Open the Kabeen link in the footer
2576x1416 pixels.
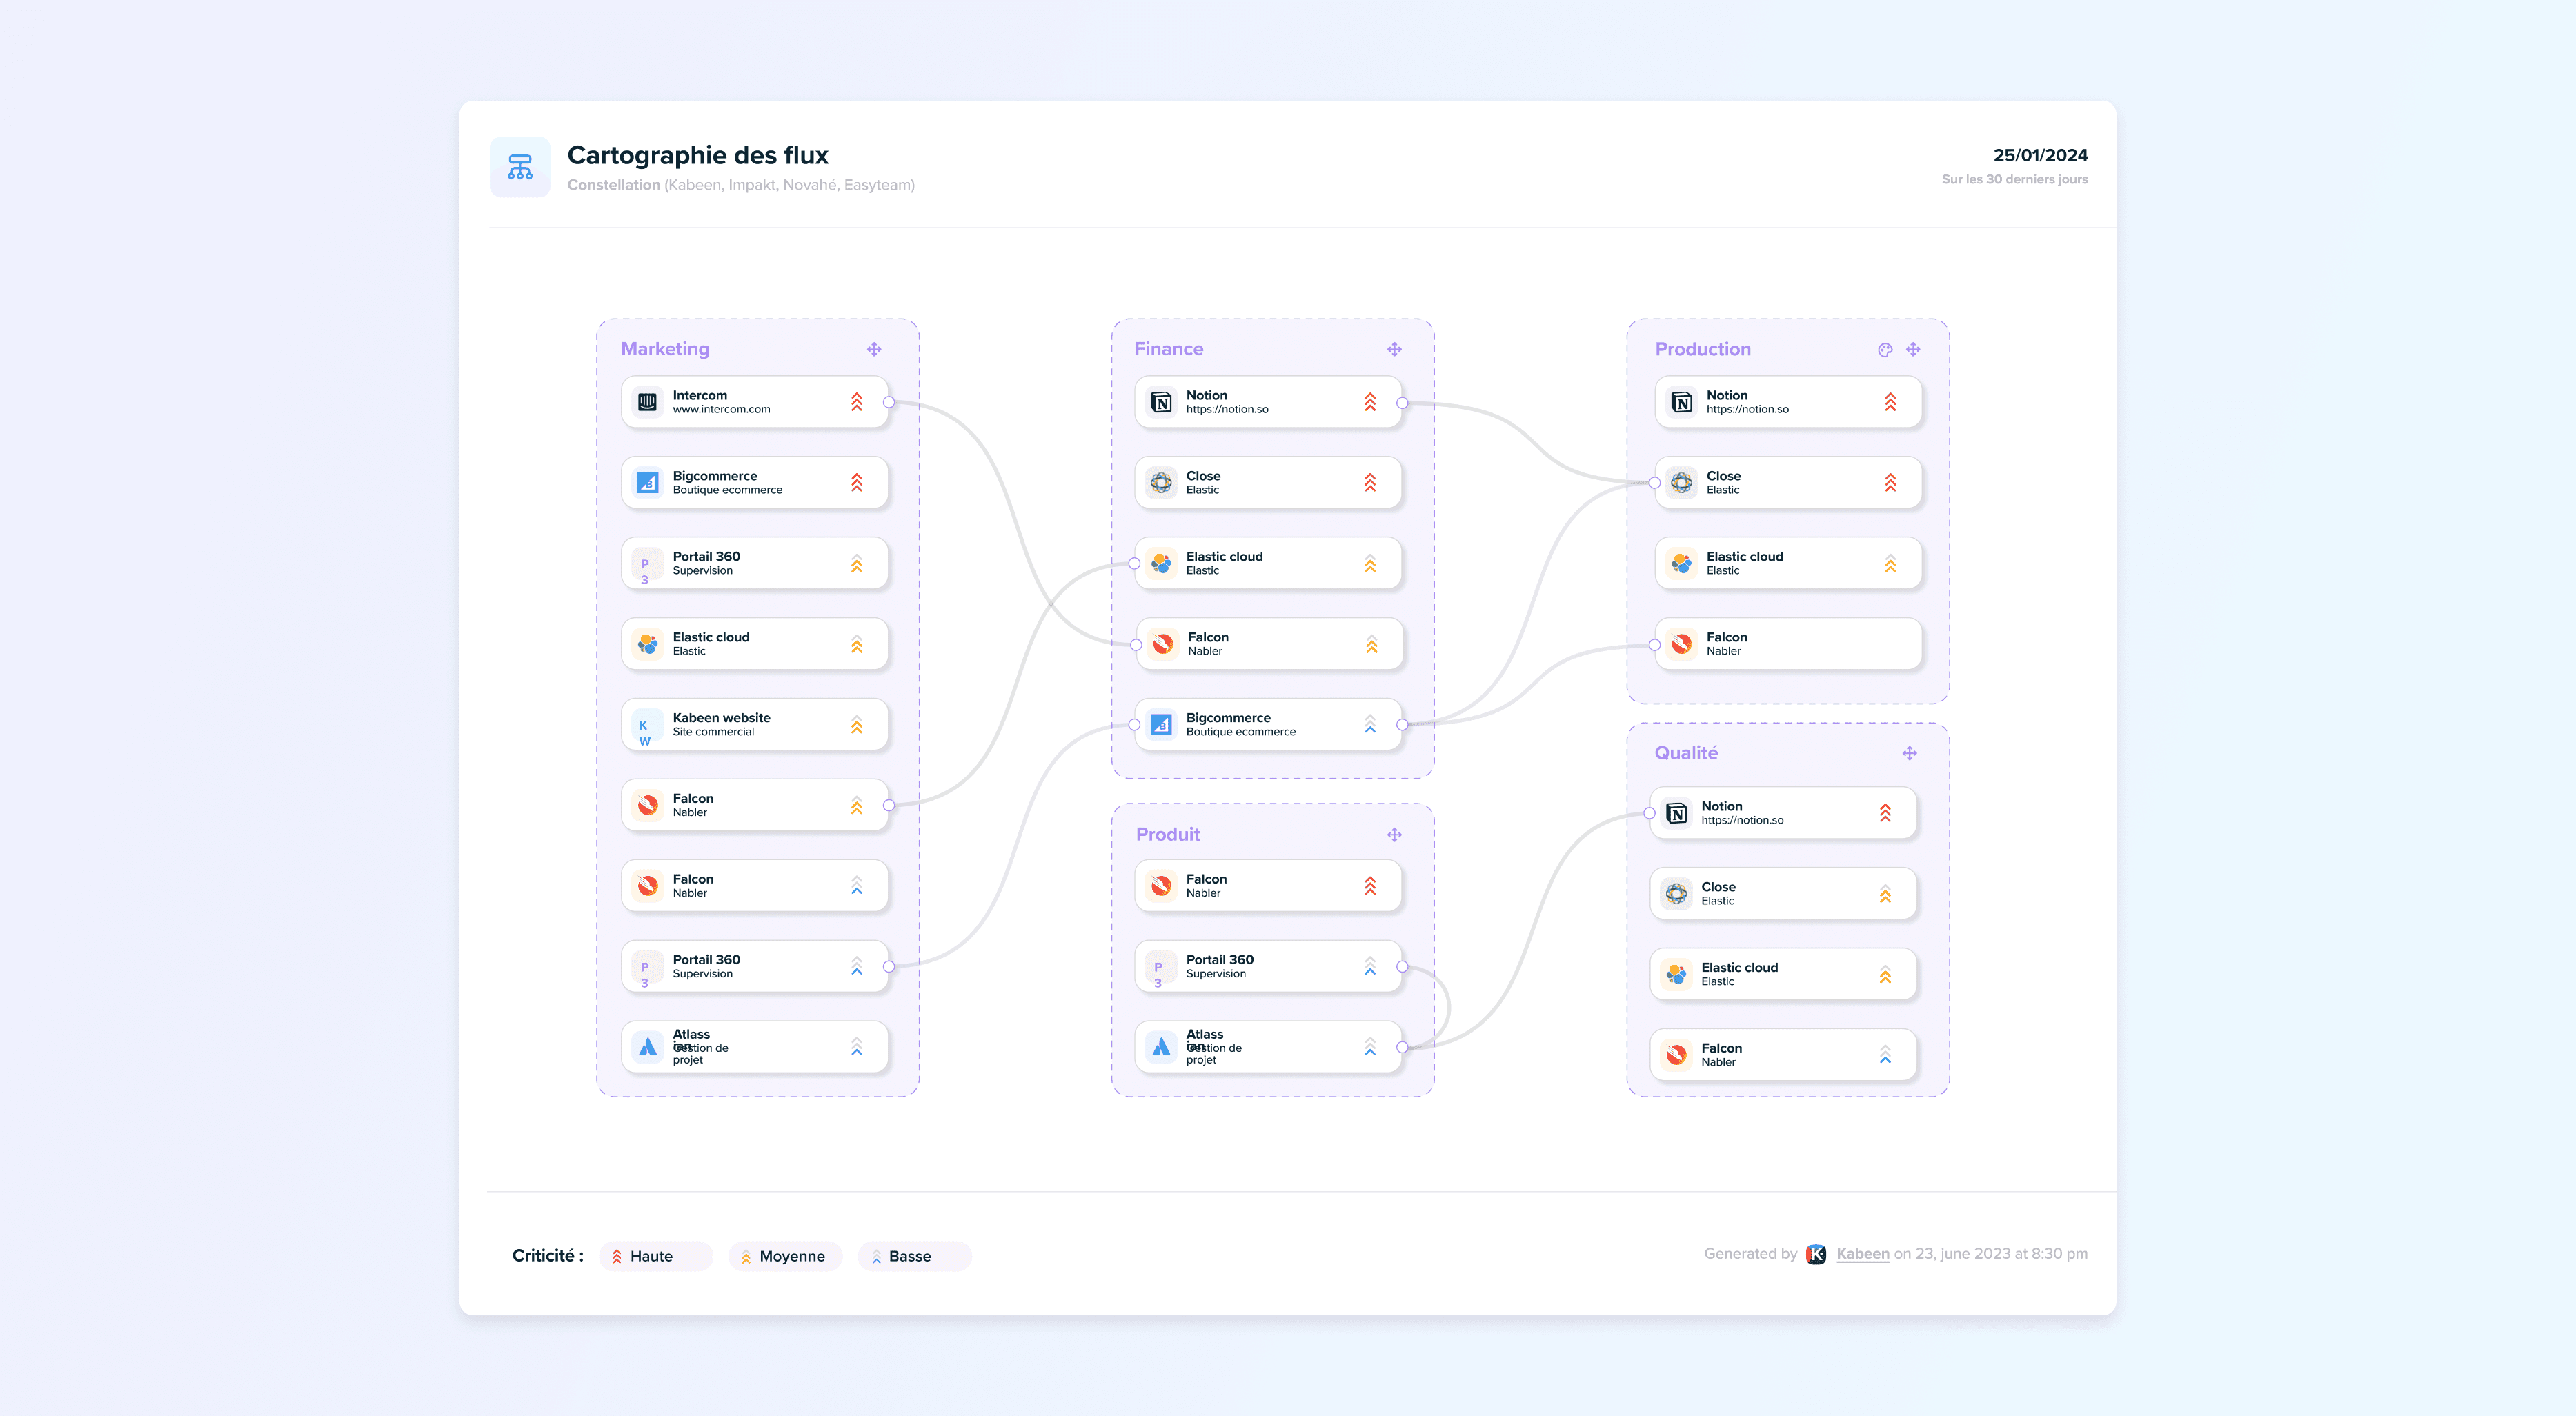[1862, 1254]
